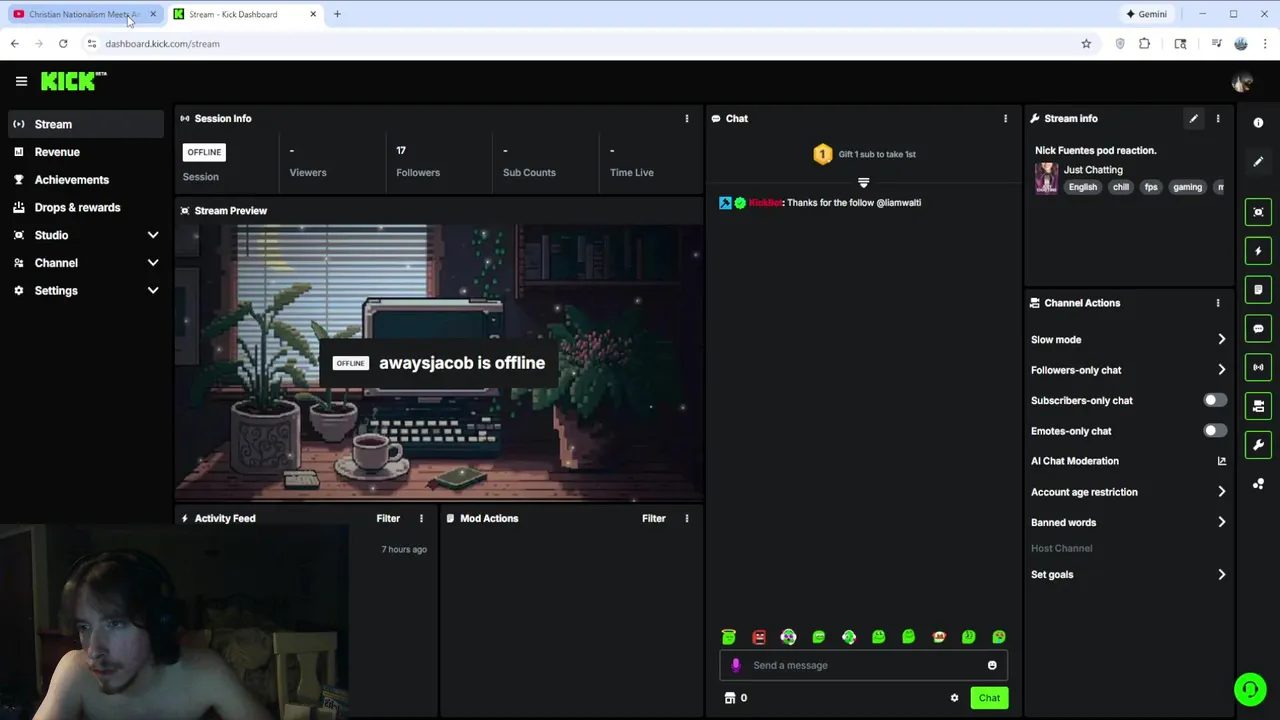1280x720 pixels.
Task: Open the profile avatar in the top-right corner
Action: click(x=1242, y=82)
